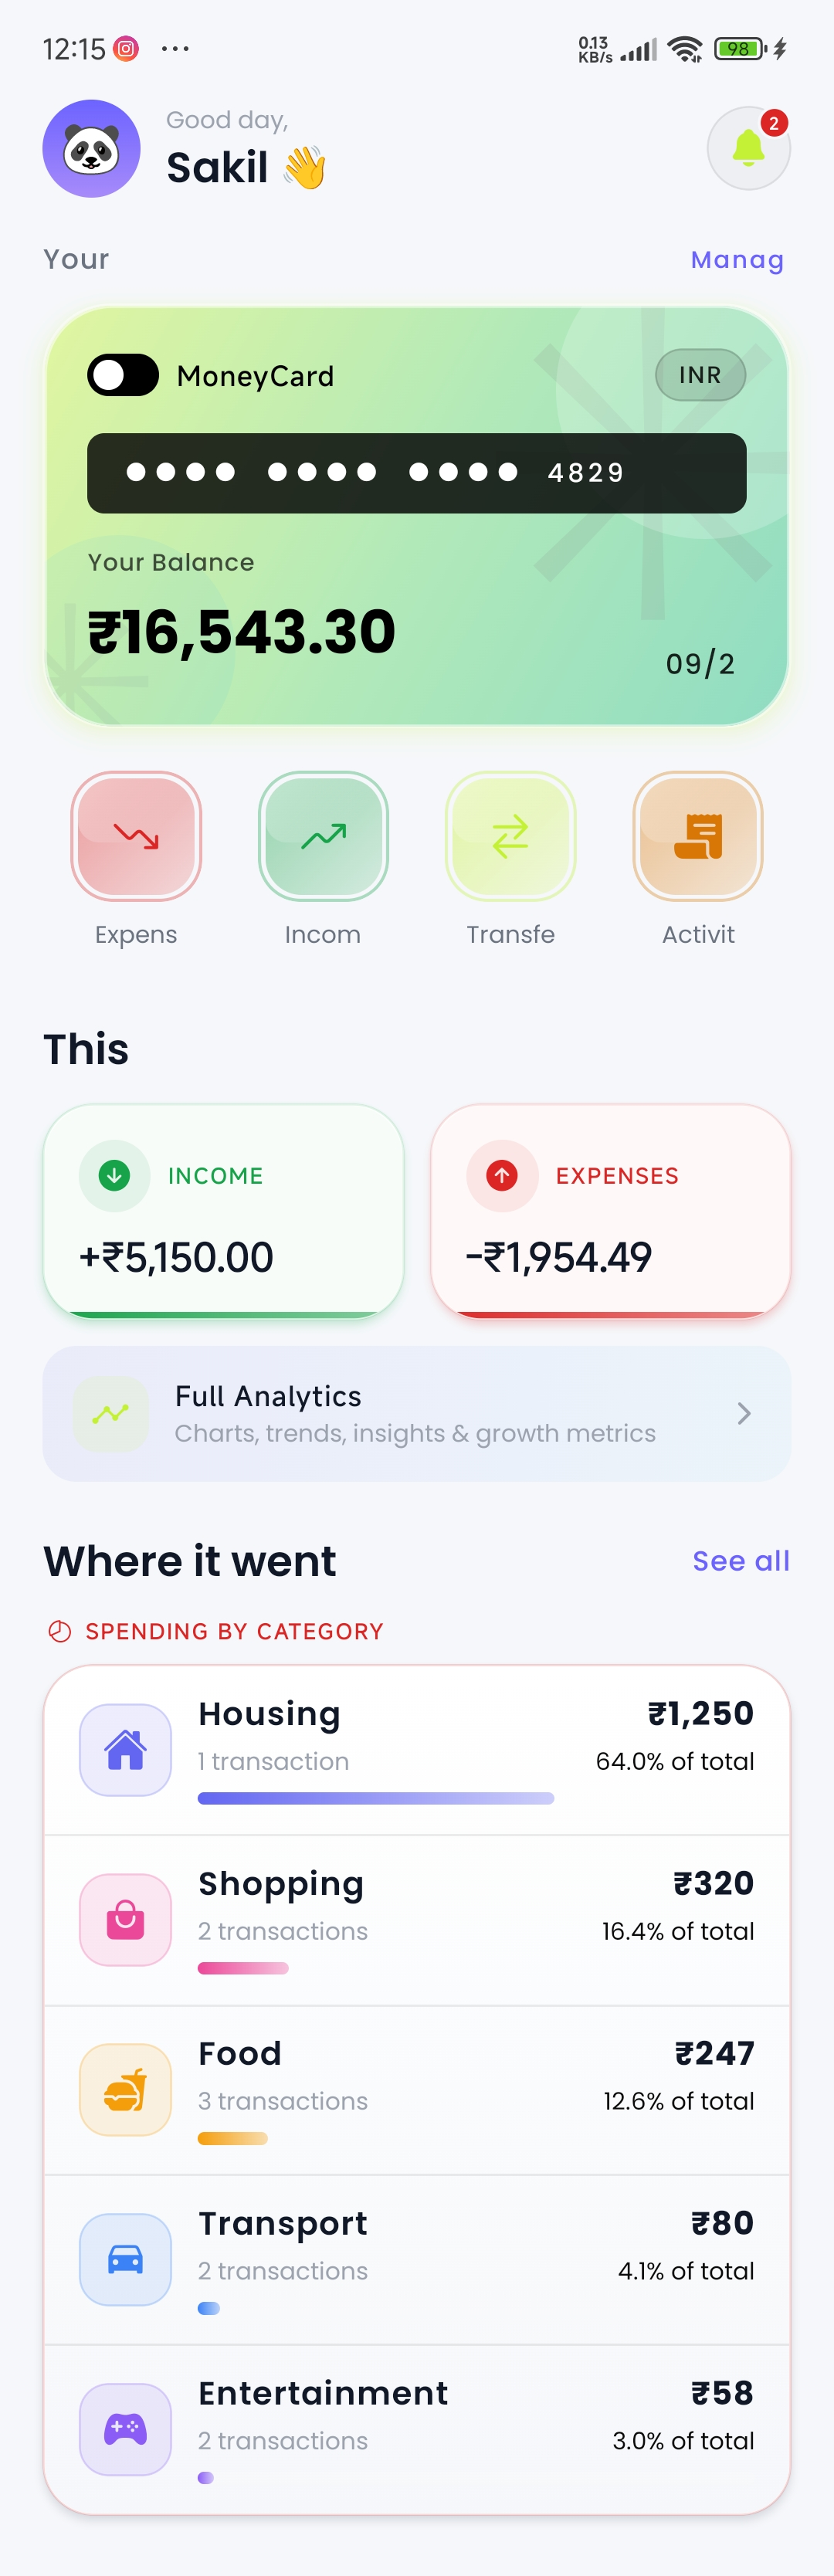Open the Expenses summary card
The height and width of the screenshot is (2576, 834).
610,1211
